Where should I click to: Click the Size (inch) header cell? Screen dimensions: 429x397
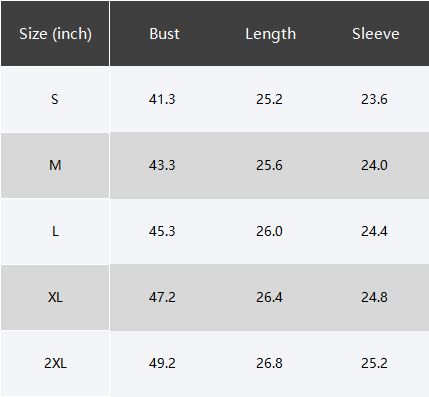pos(55,34)
